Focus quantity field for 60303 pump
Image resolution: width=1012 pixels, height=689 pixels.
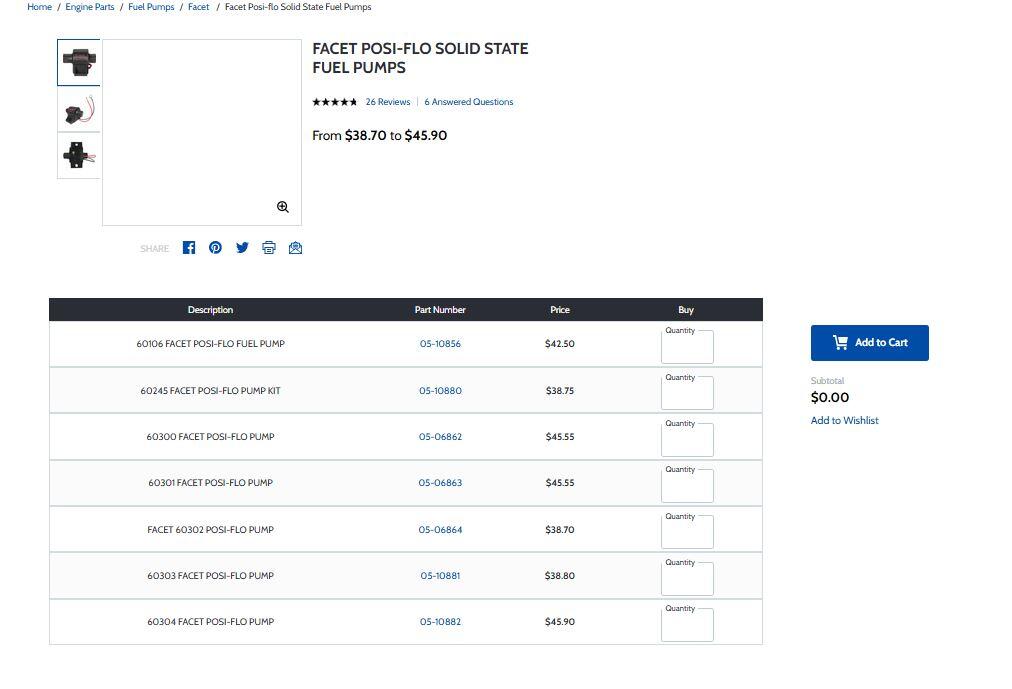687,579
